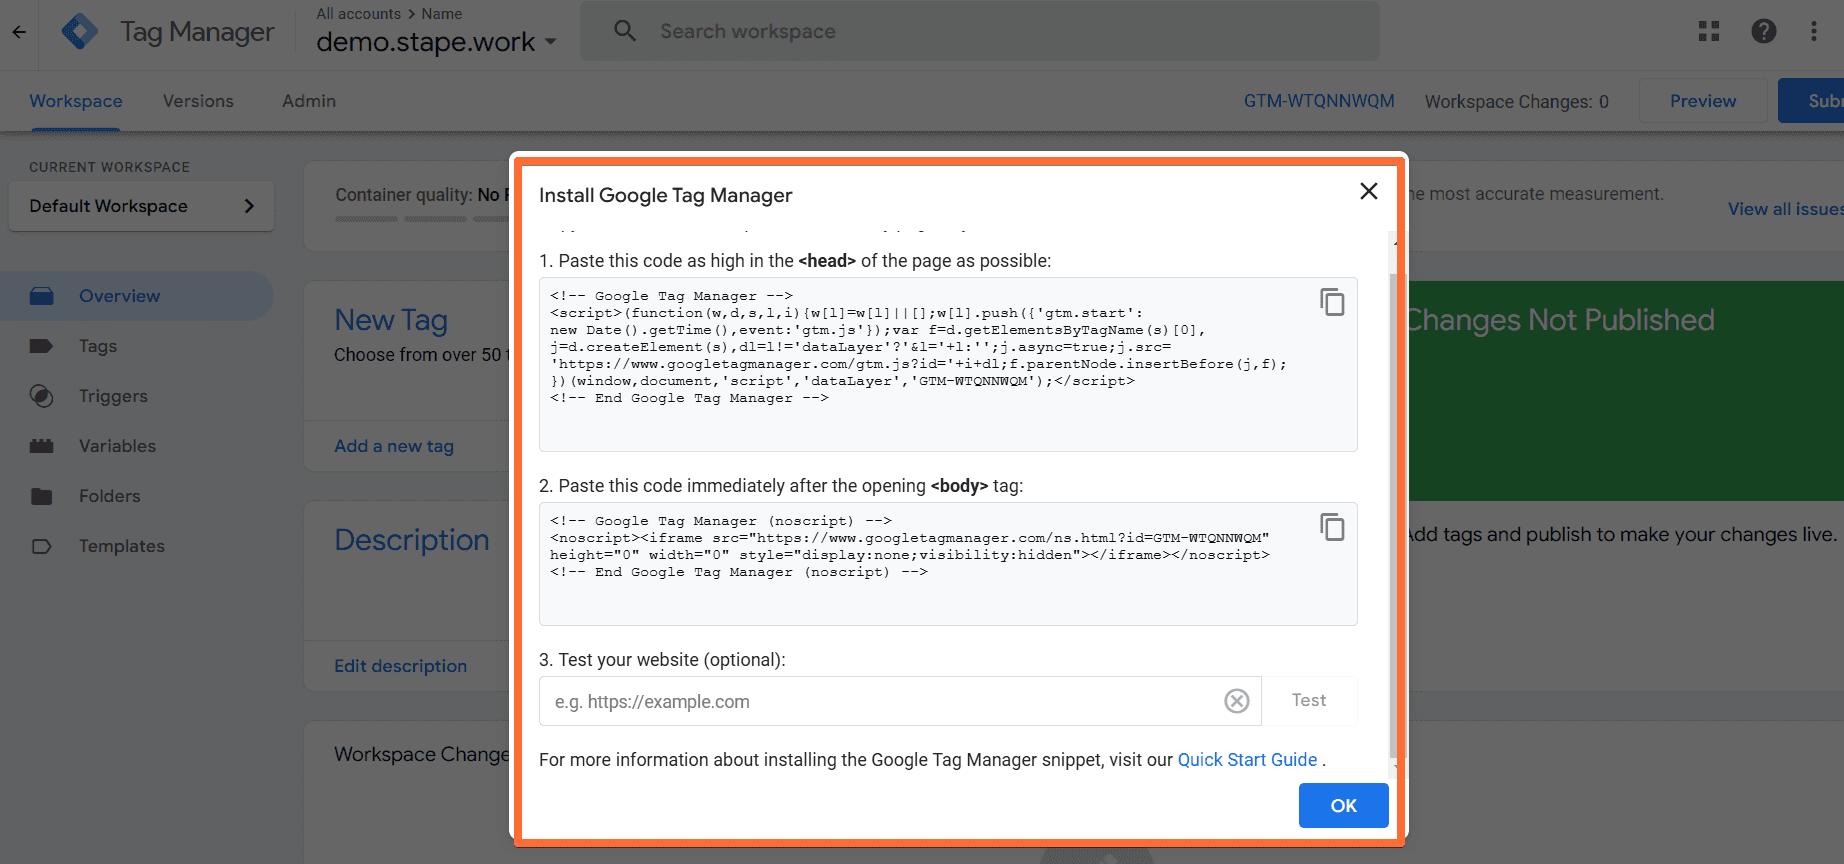
Task: Expand the Default Workspace selector
Action: [141, 206]
